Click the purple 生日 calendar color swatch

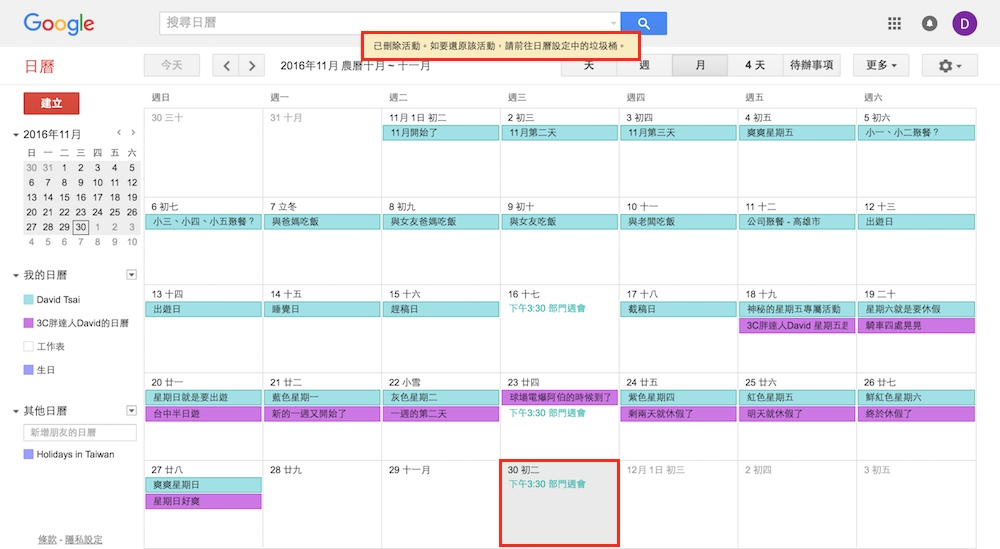click(29, 370)
